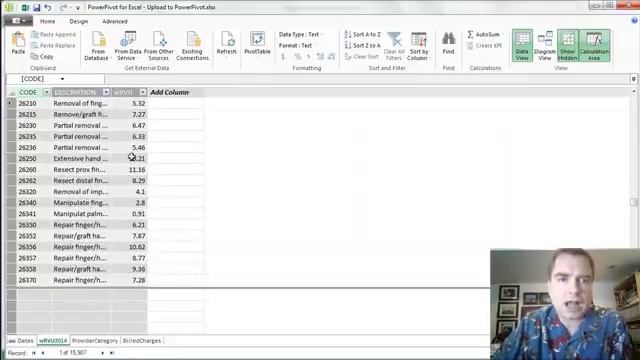
Task: Switch to Excel with the Excel icon
Action: coord(25,7)
